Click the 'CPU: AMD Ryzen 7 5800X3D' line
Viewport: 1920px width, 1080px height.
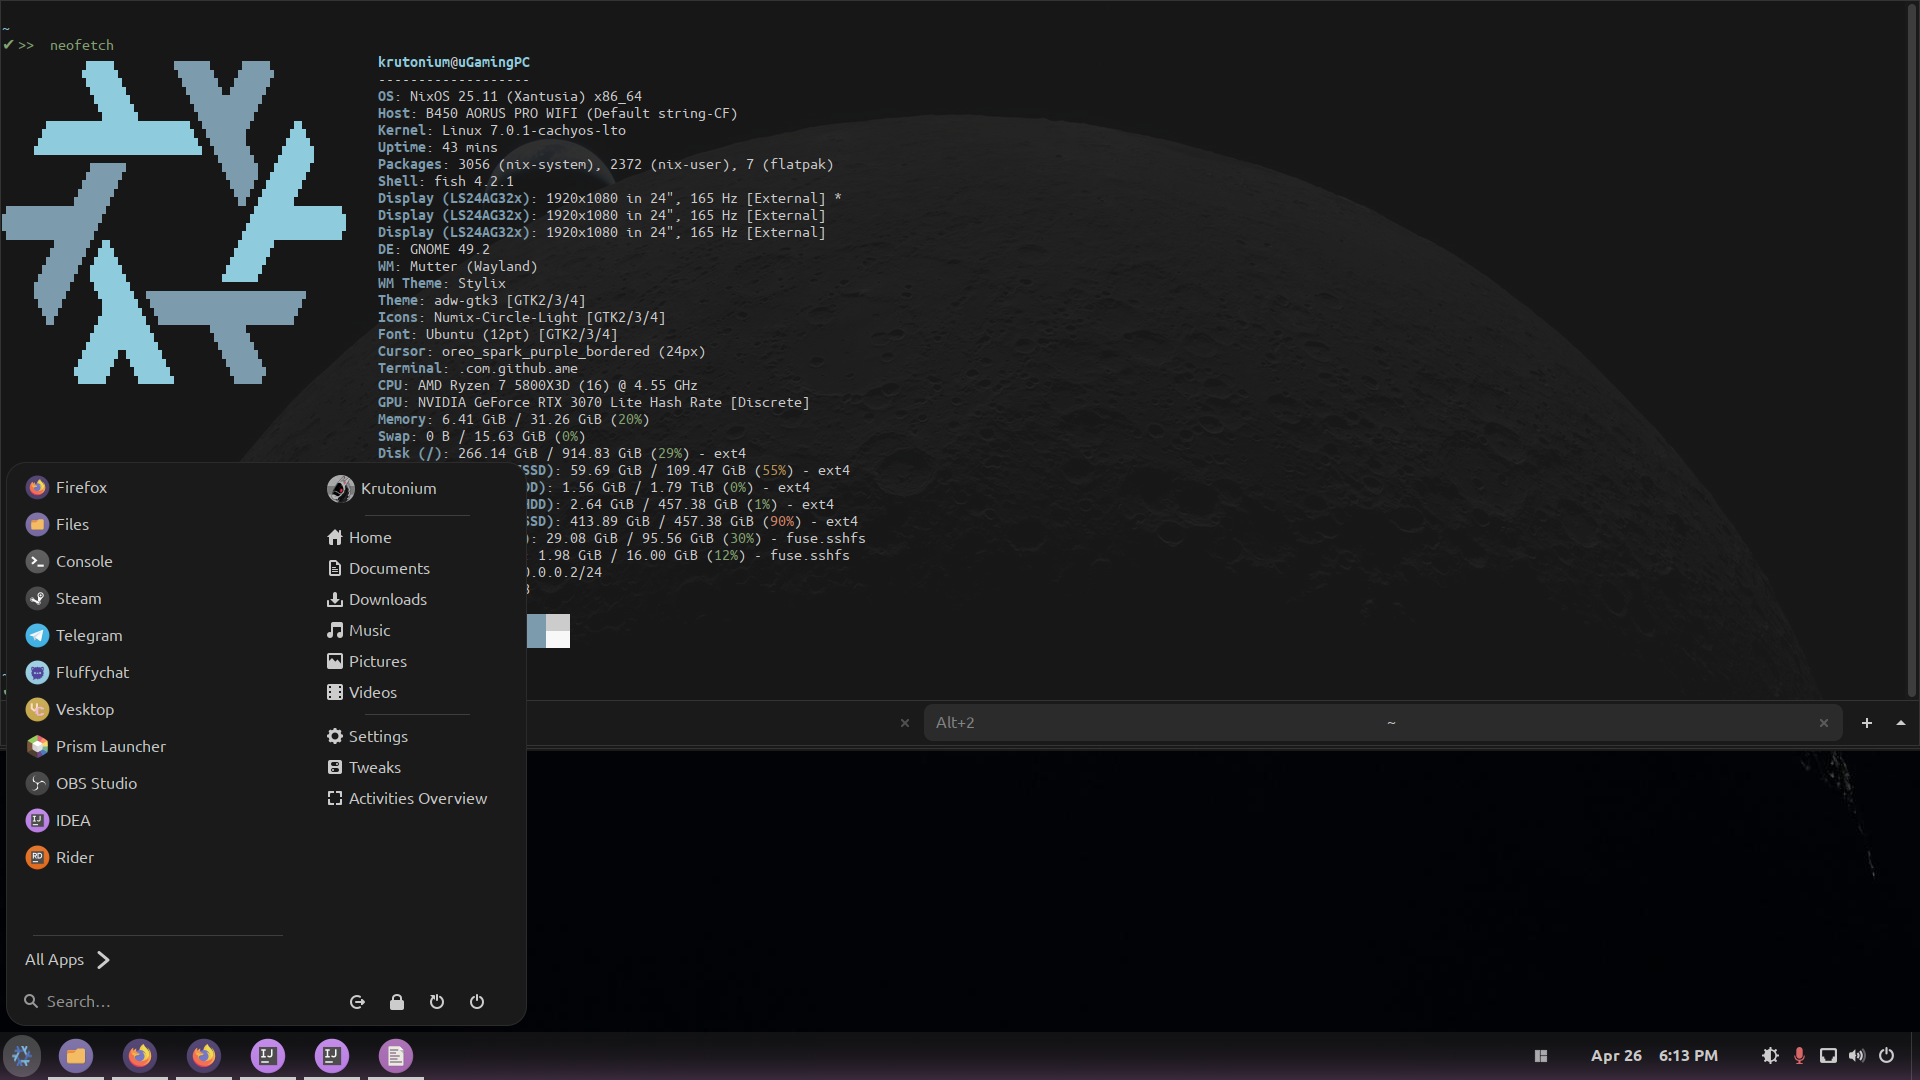click(538, 385)
